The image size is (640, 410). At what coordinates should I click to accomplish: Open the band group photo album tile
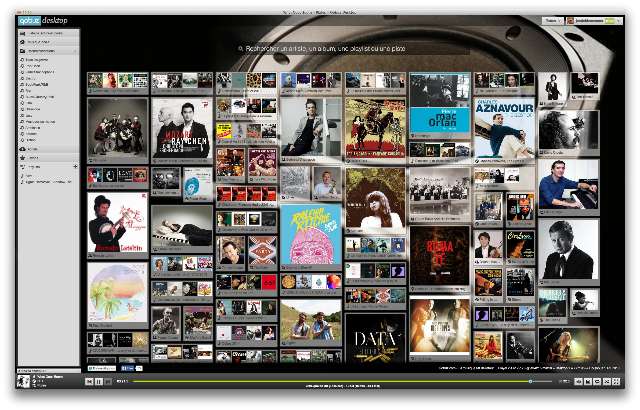pos(118,128)
